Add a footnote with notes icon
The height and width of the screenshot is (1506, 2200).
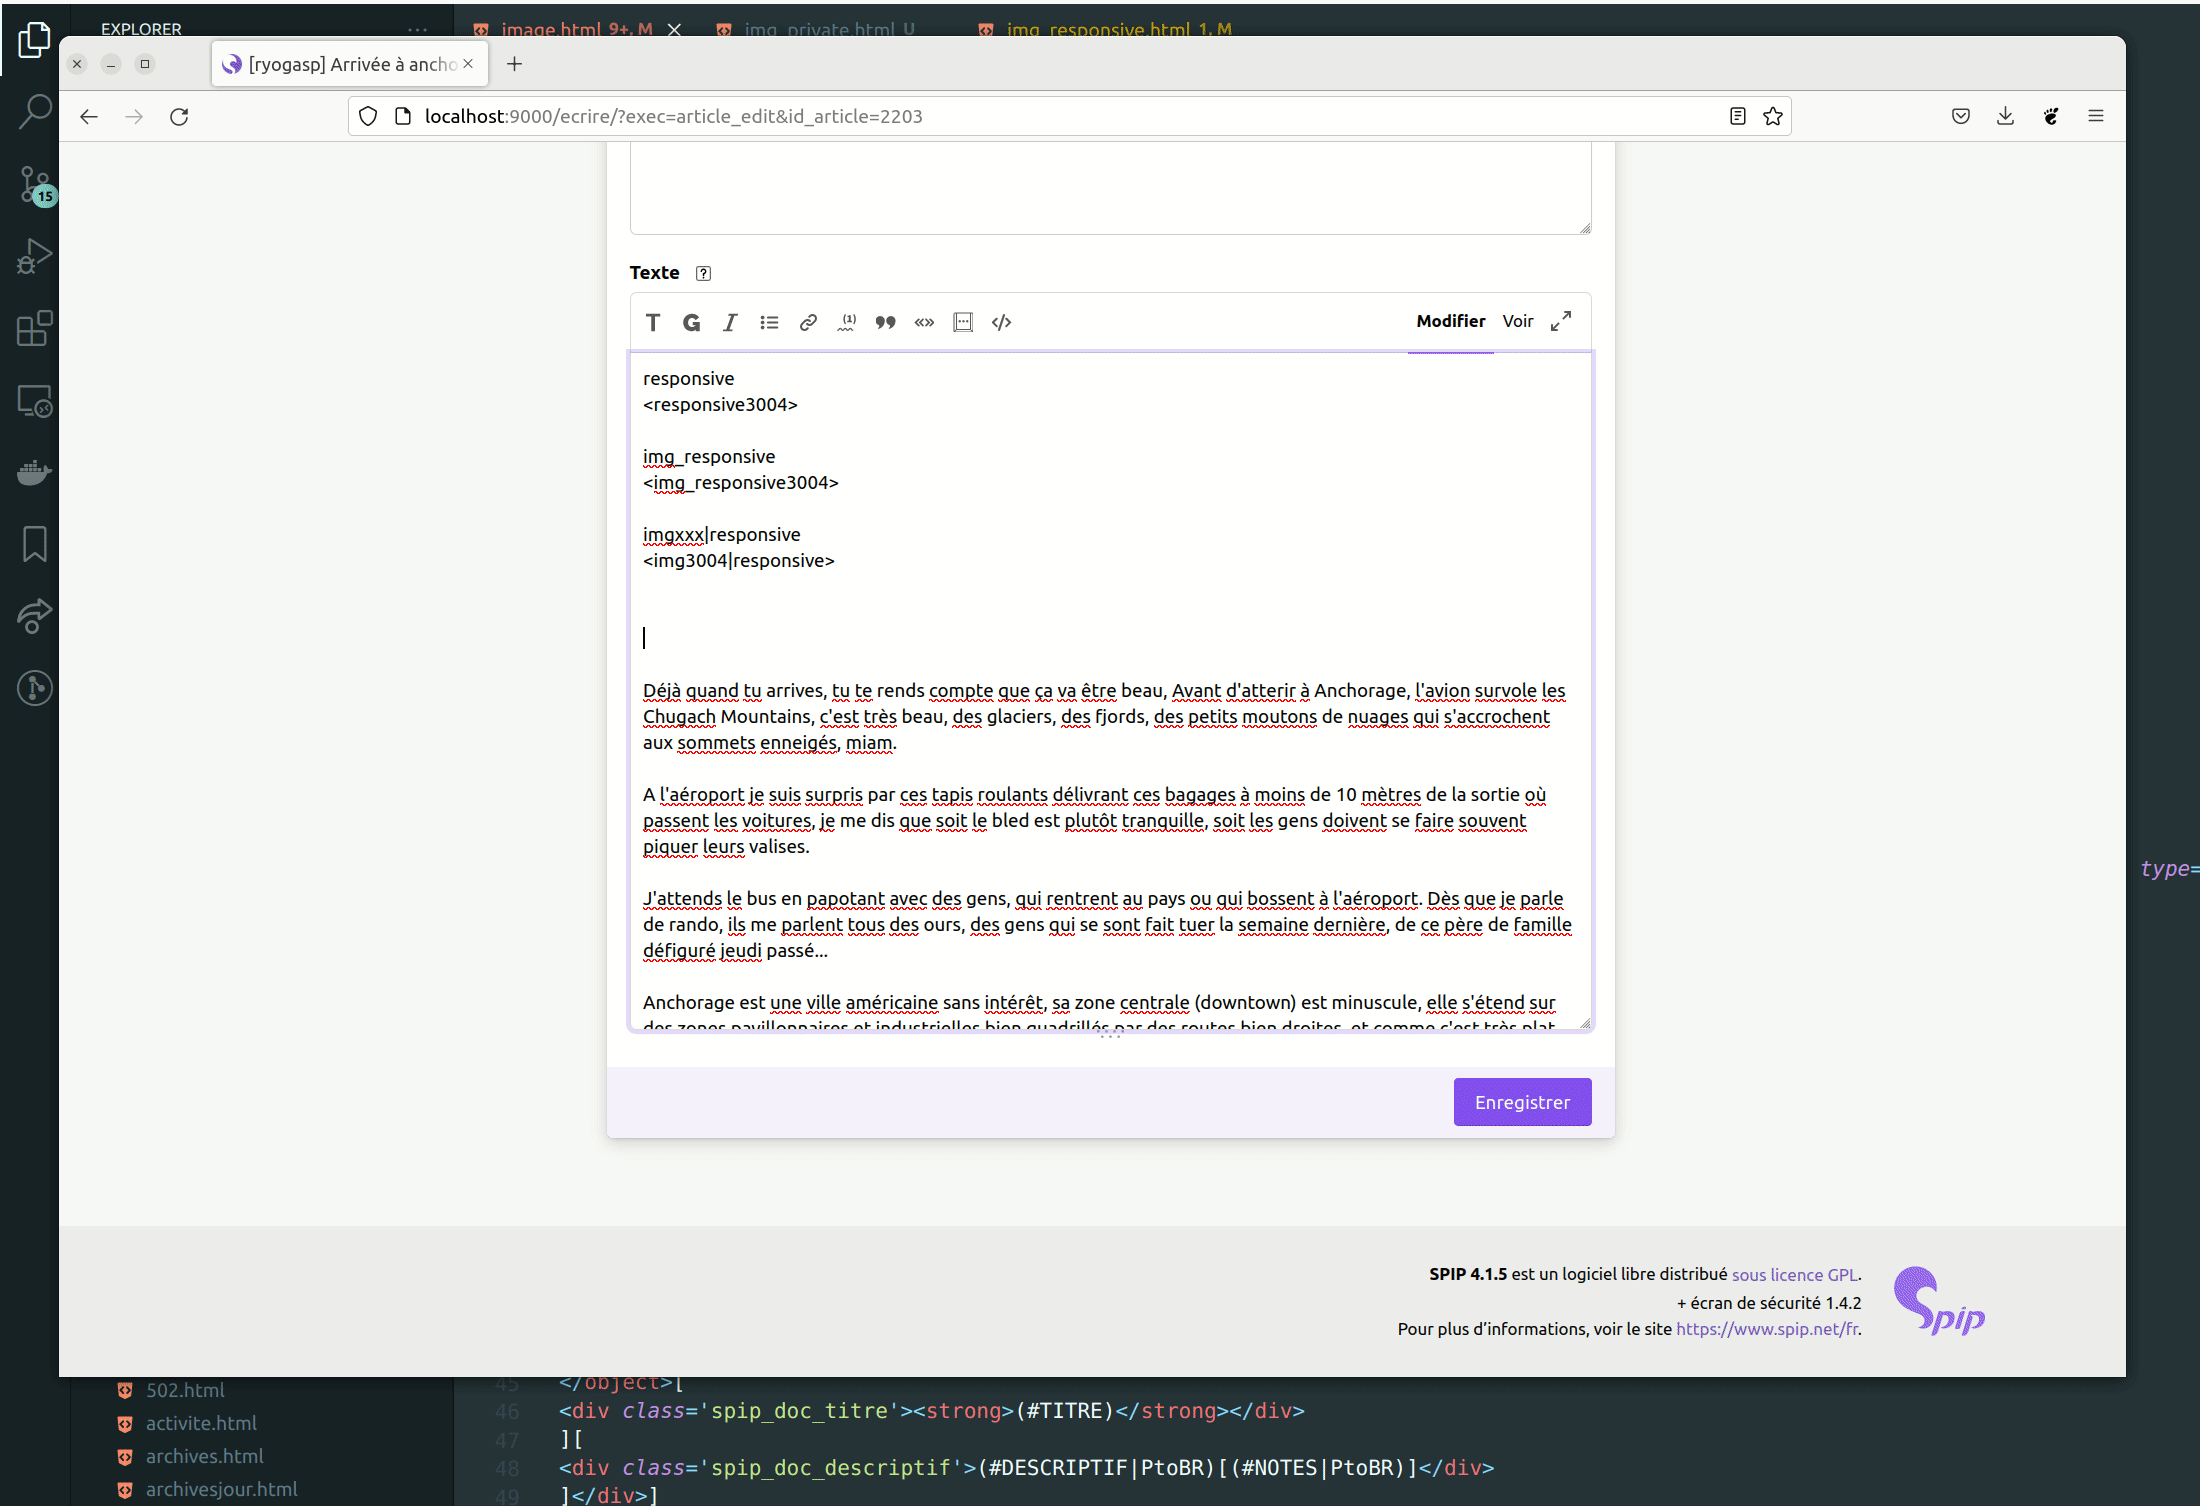click(847, 322)
